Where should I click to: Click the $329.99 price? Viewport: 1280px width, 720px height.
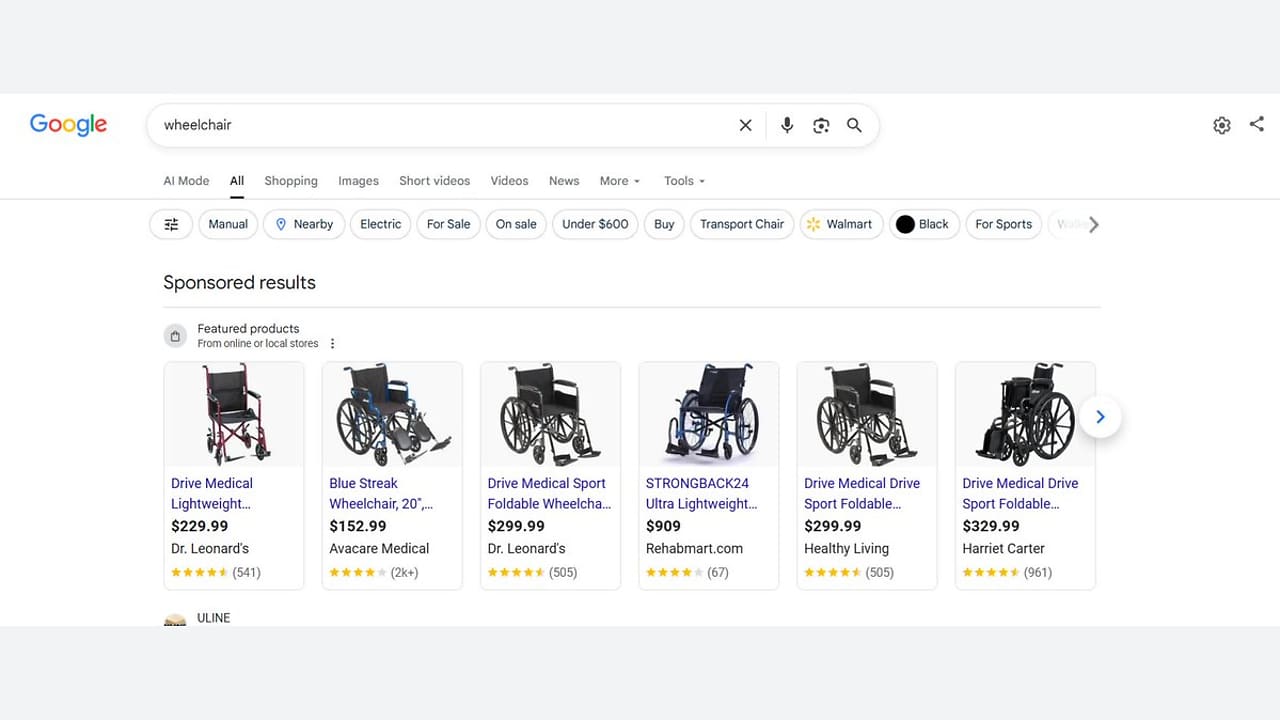991,526
